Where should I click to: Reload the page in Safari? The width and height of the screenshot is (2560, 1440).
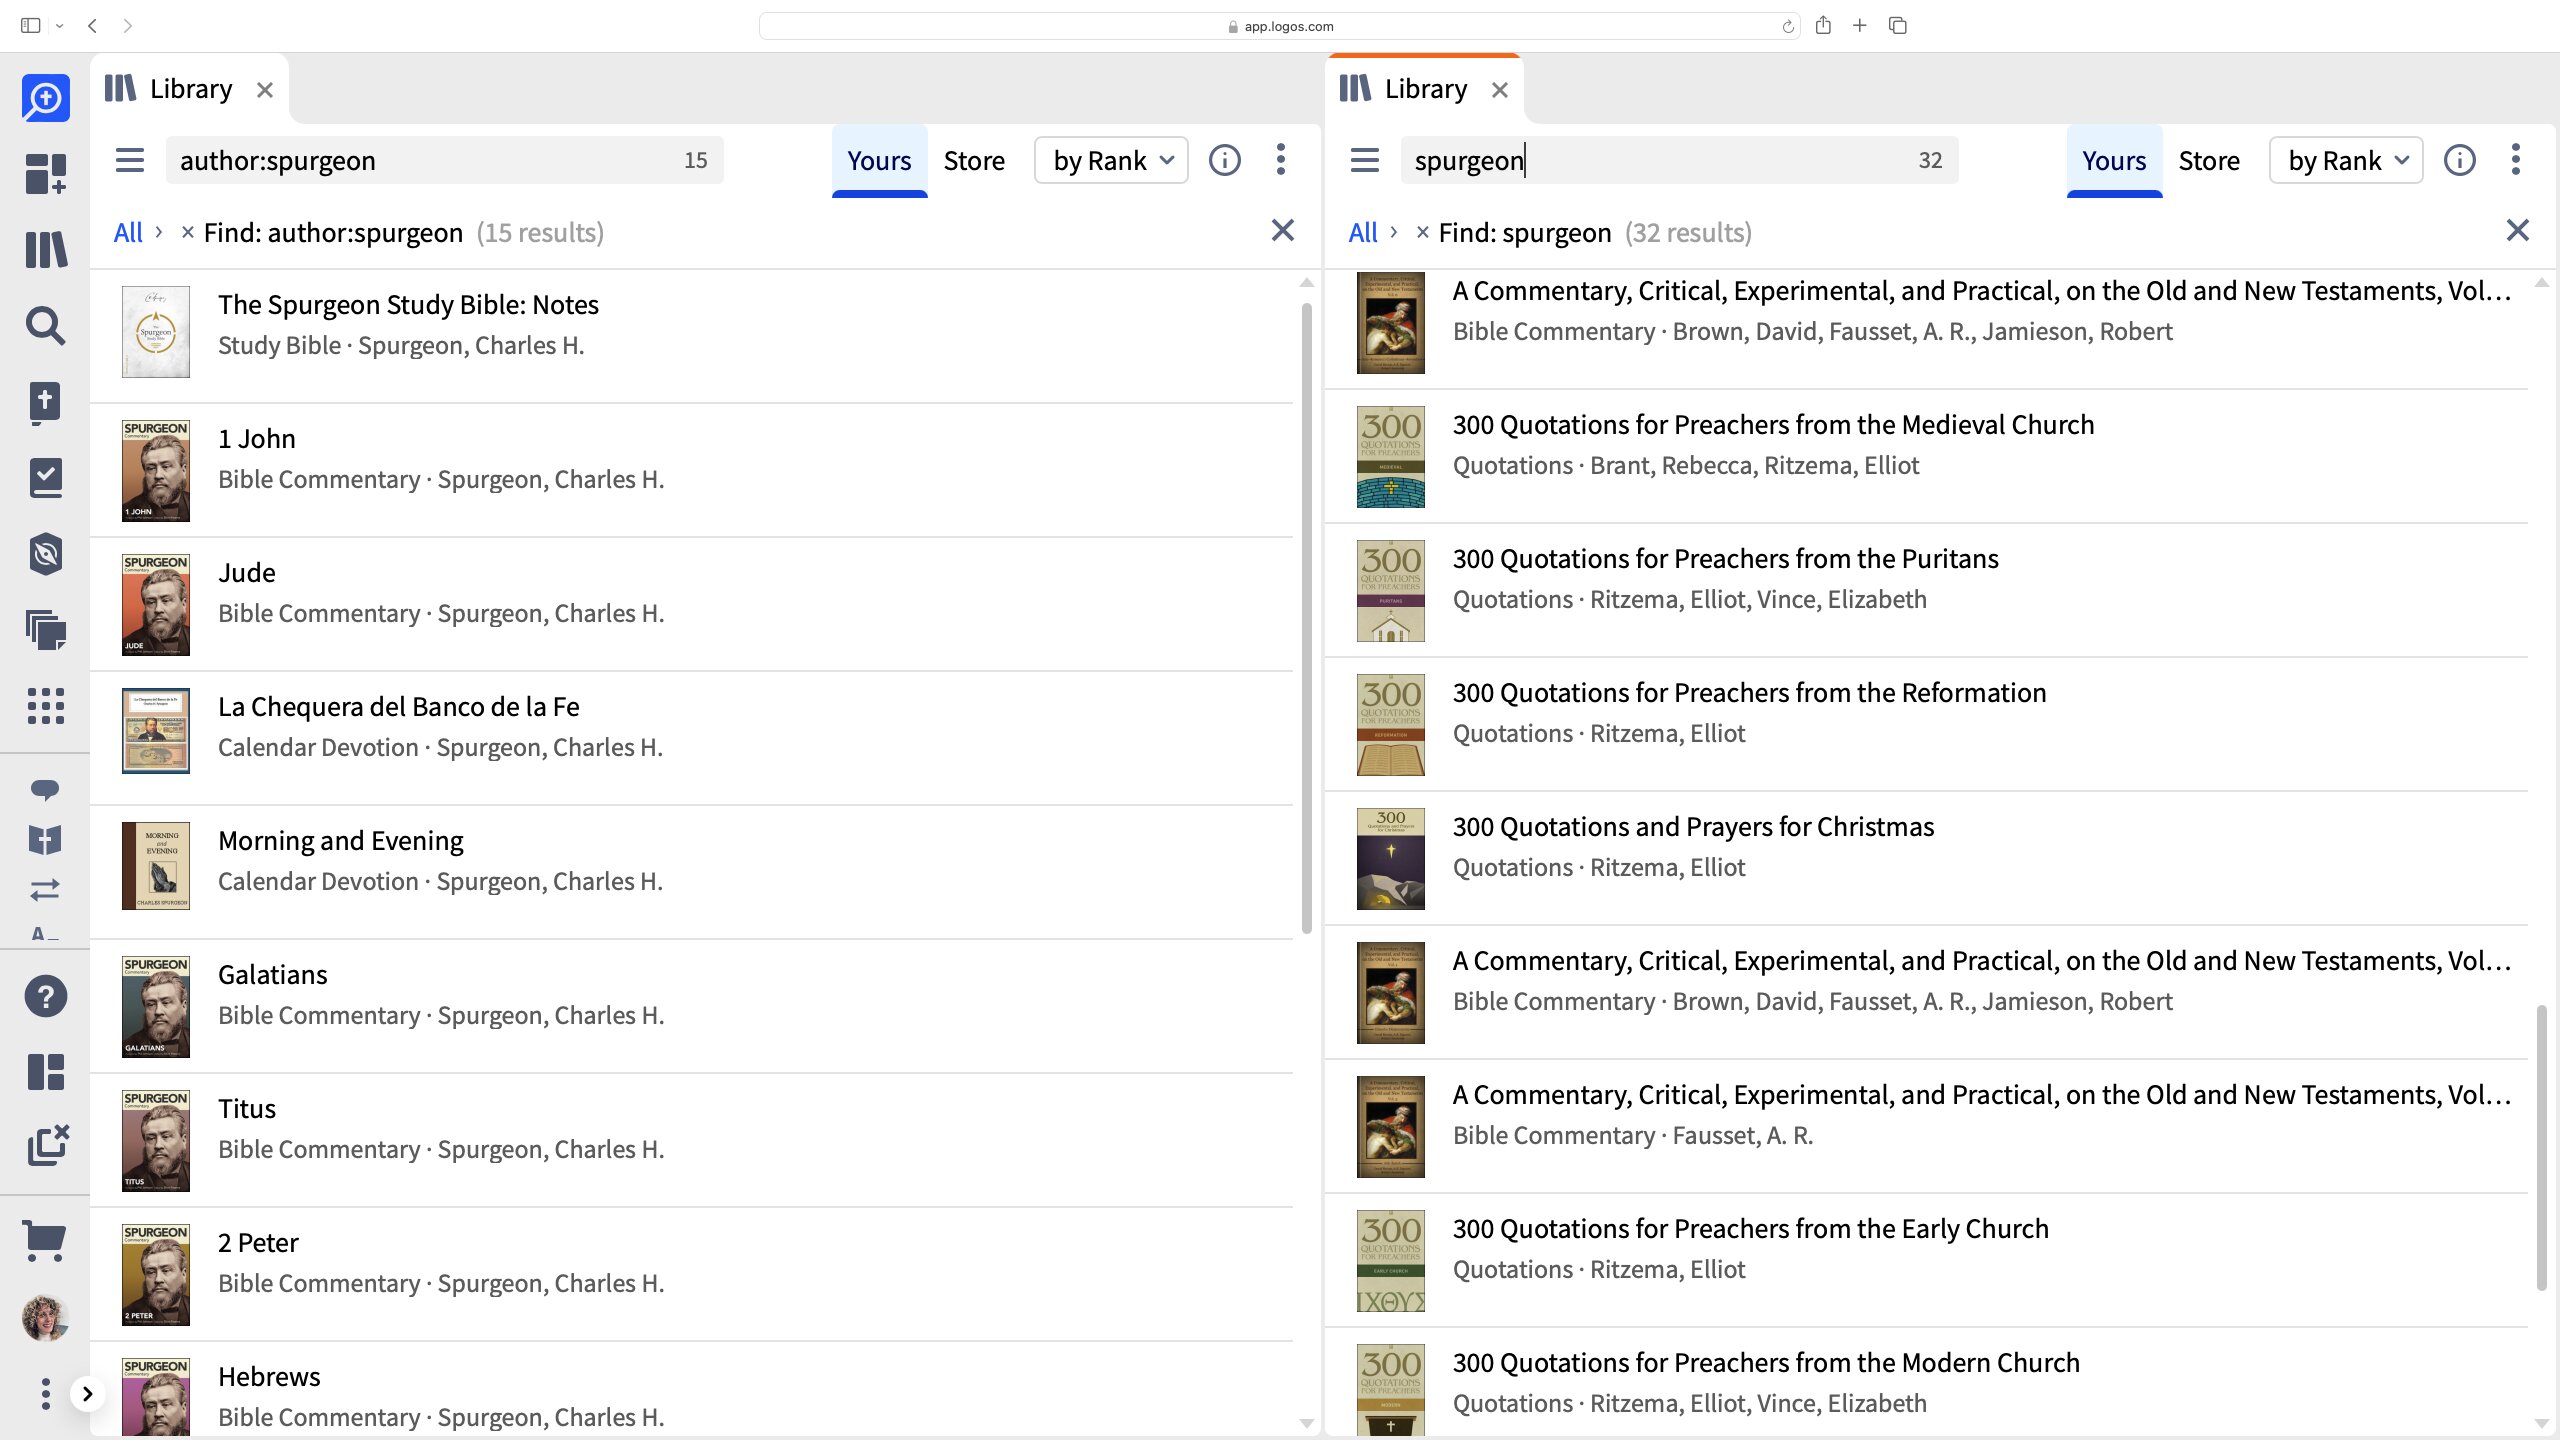tap(1788, 26)
